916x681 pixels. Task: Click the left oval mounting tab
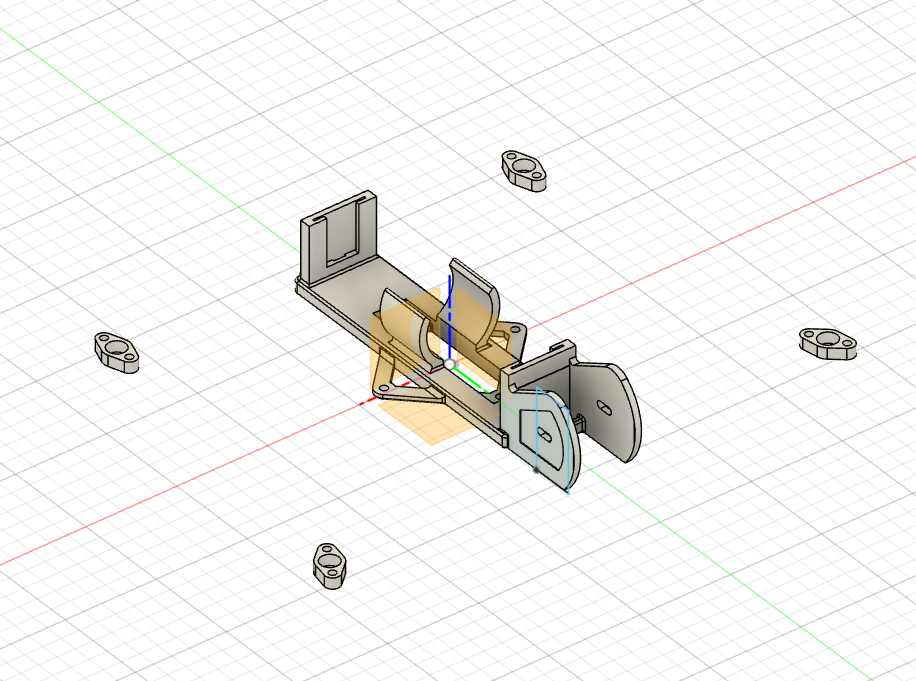(118, 350)
